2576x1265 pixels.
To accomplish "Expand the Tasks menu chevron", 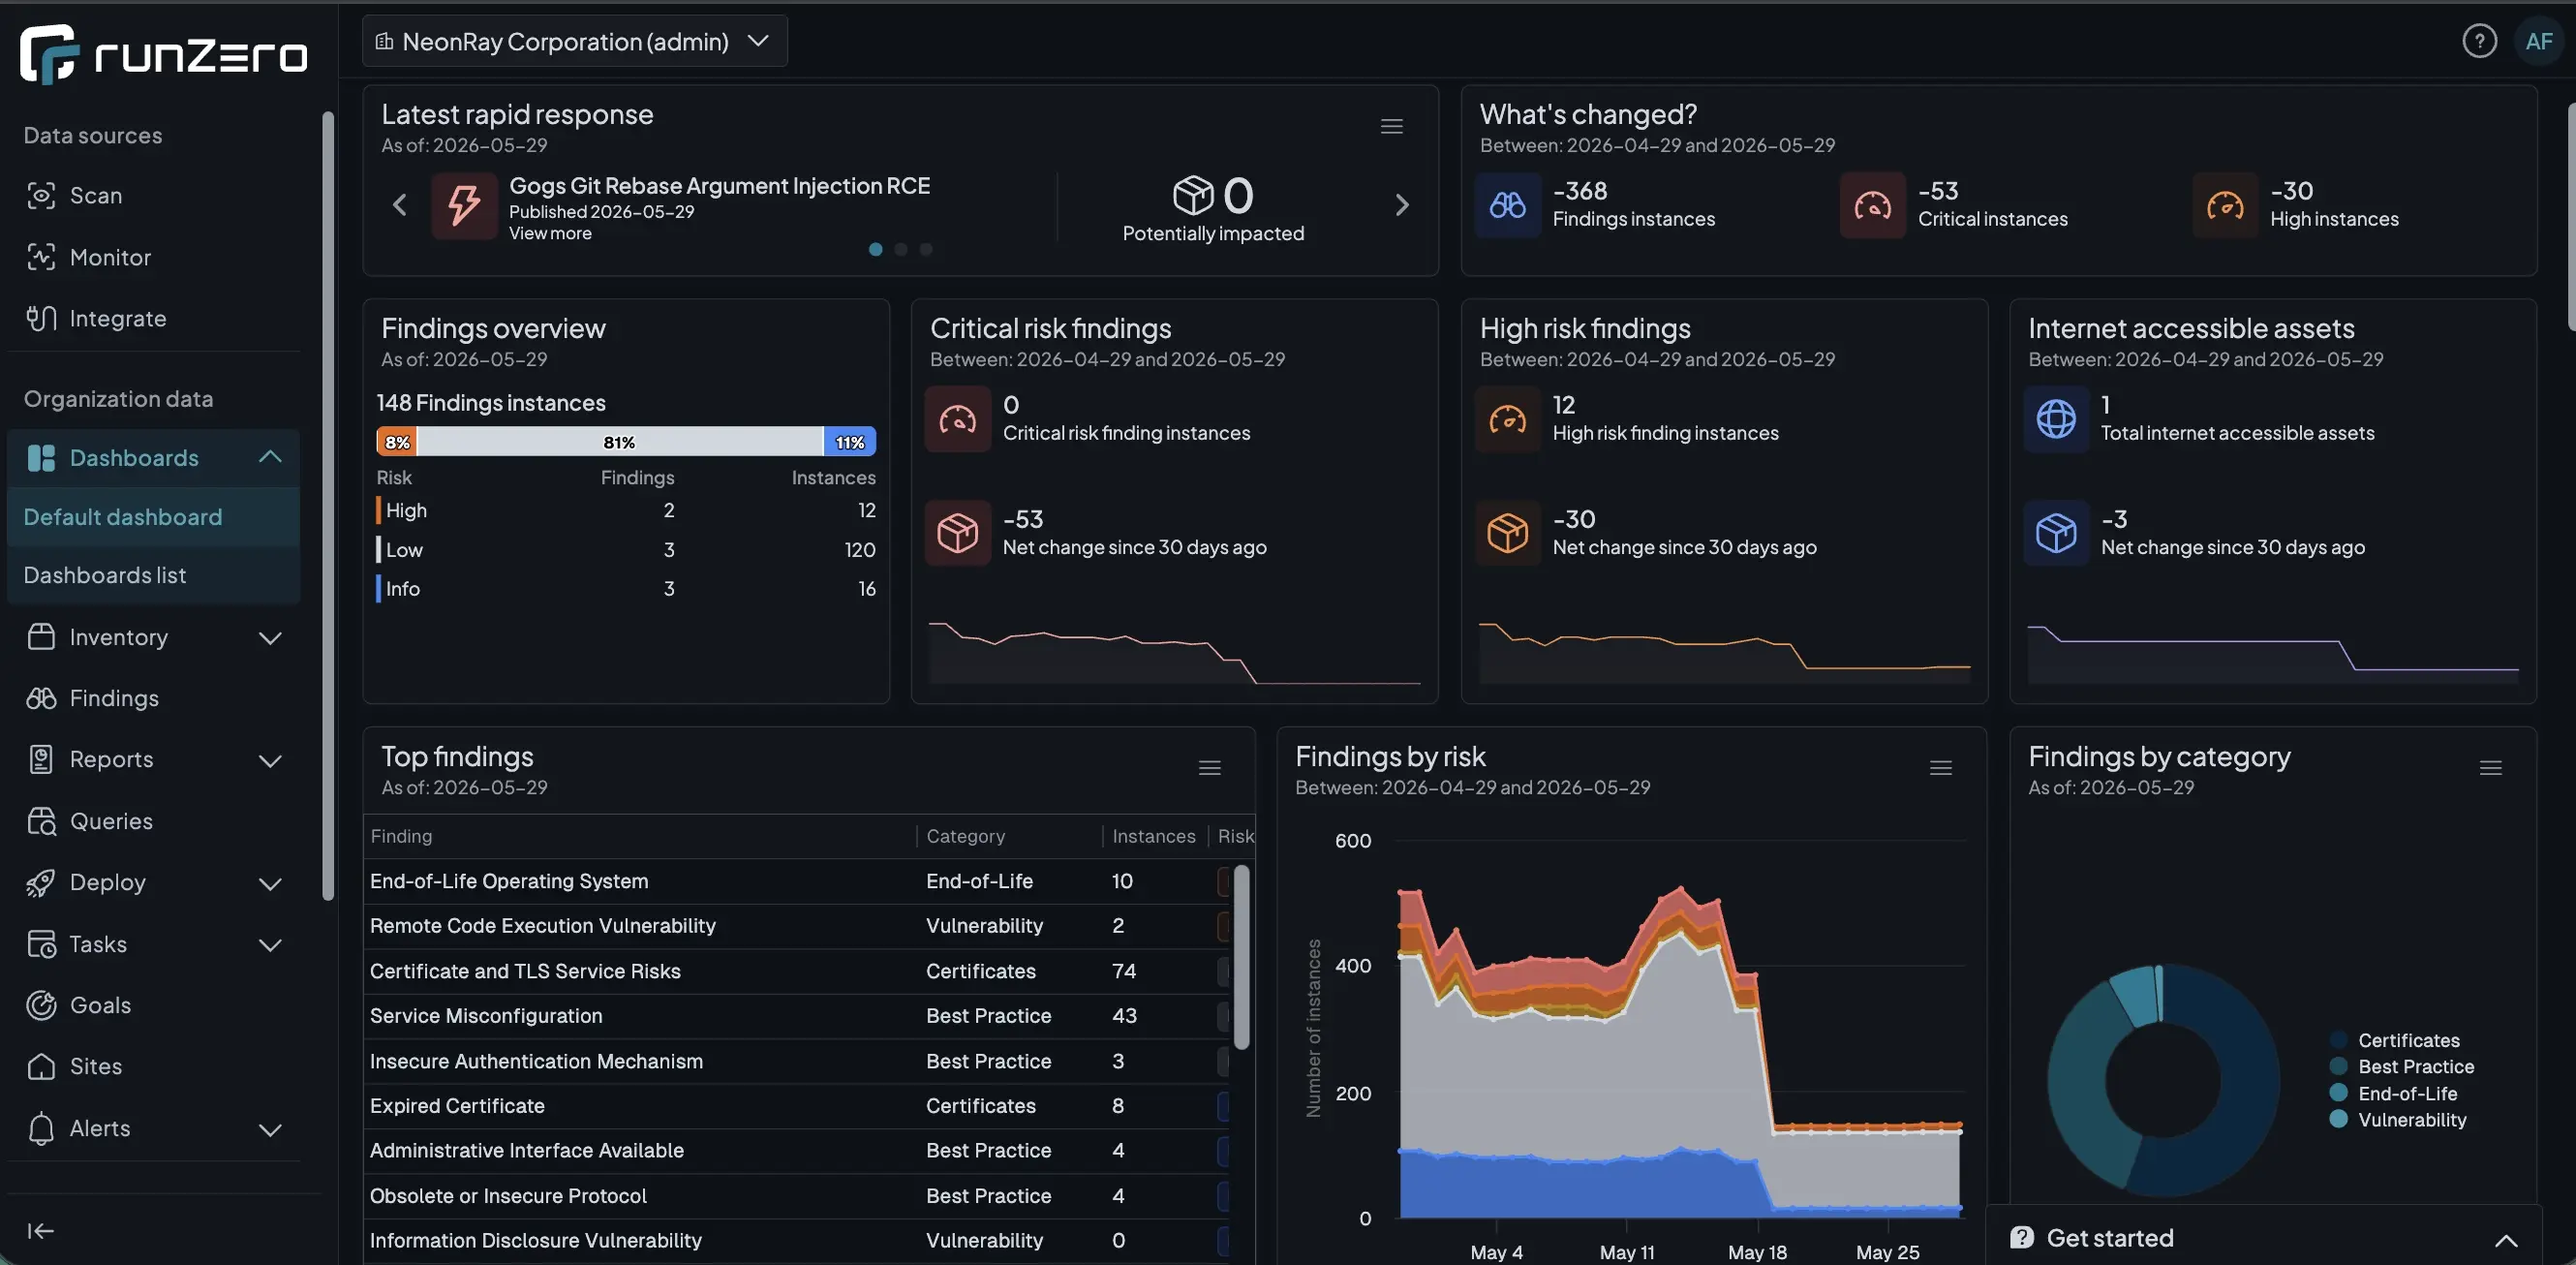I will pyautogui.click(x=270, y=945).
